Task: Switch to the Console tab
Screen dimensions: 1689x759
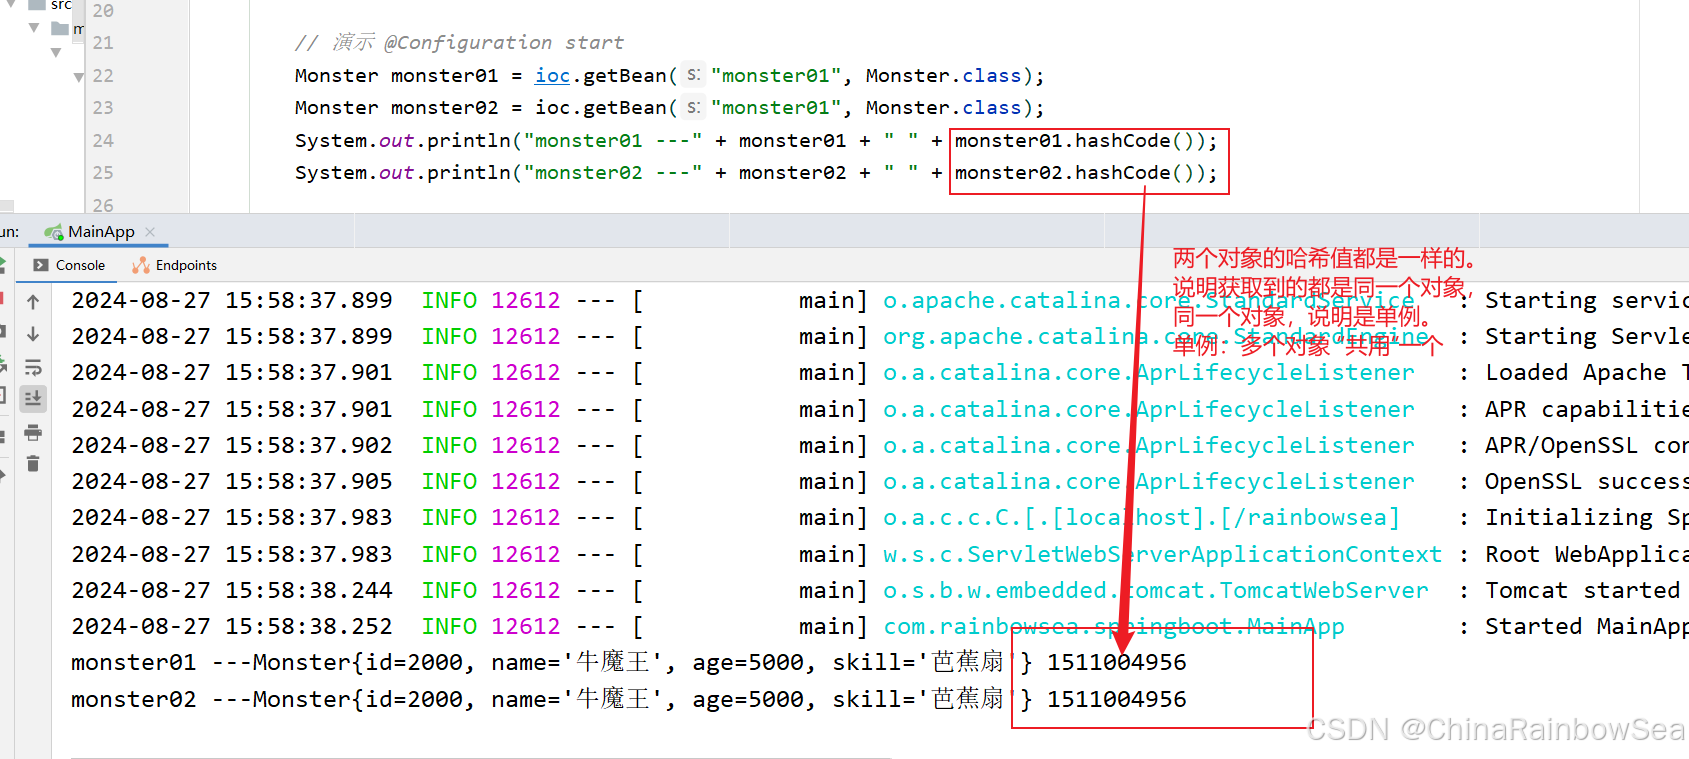Action: coord(69,265)
